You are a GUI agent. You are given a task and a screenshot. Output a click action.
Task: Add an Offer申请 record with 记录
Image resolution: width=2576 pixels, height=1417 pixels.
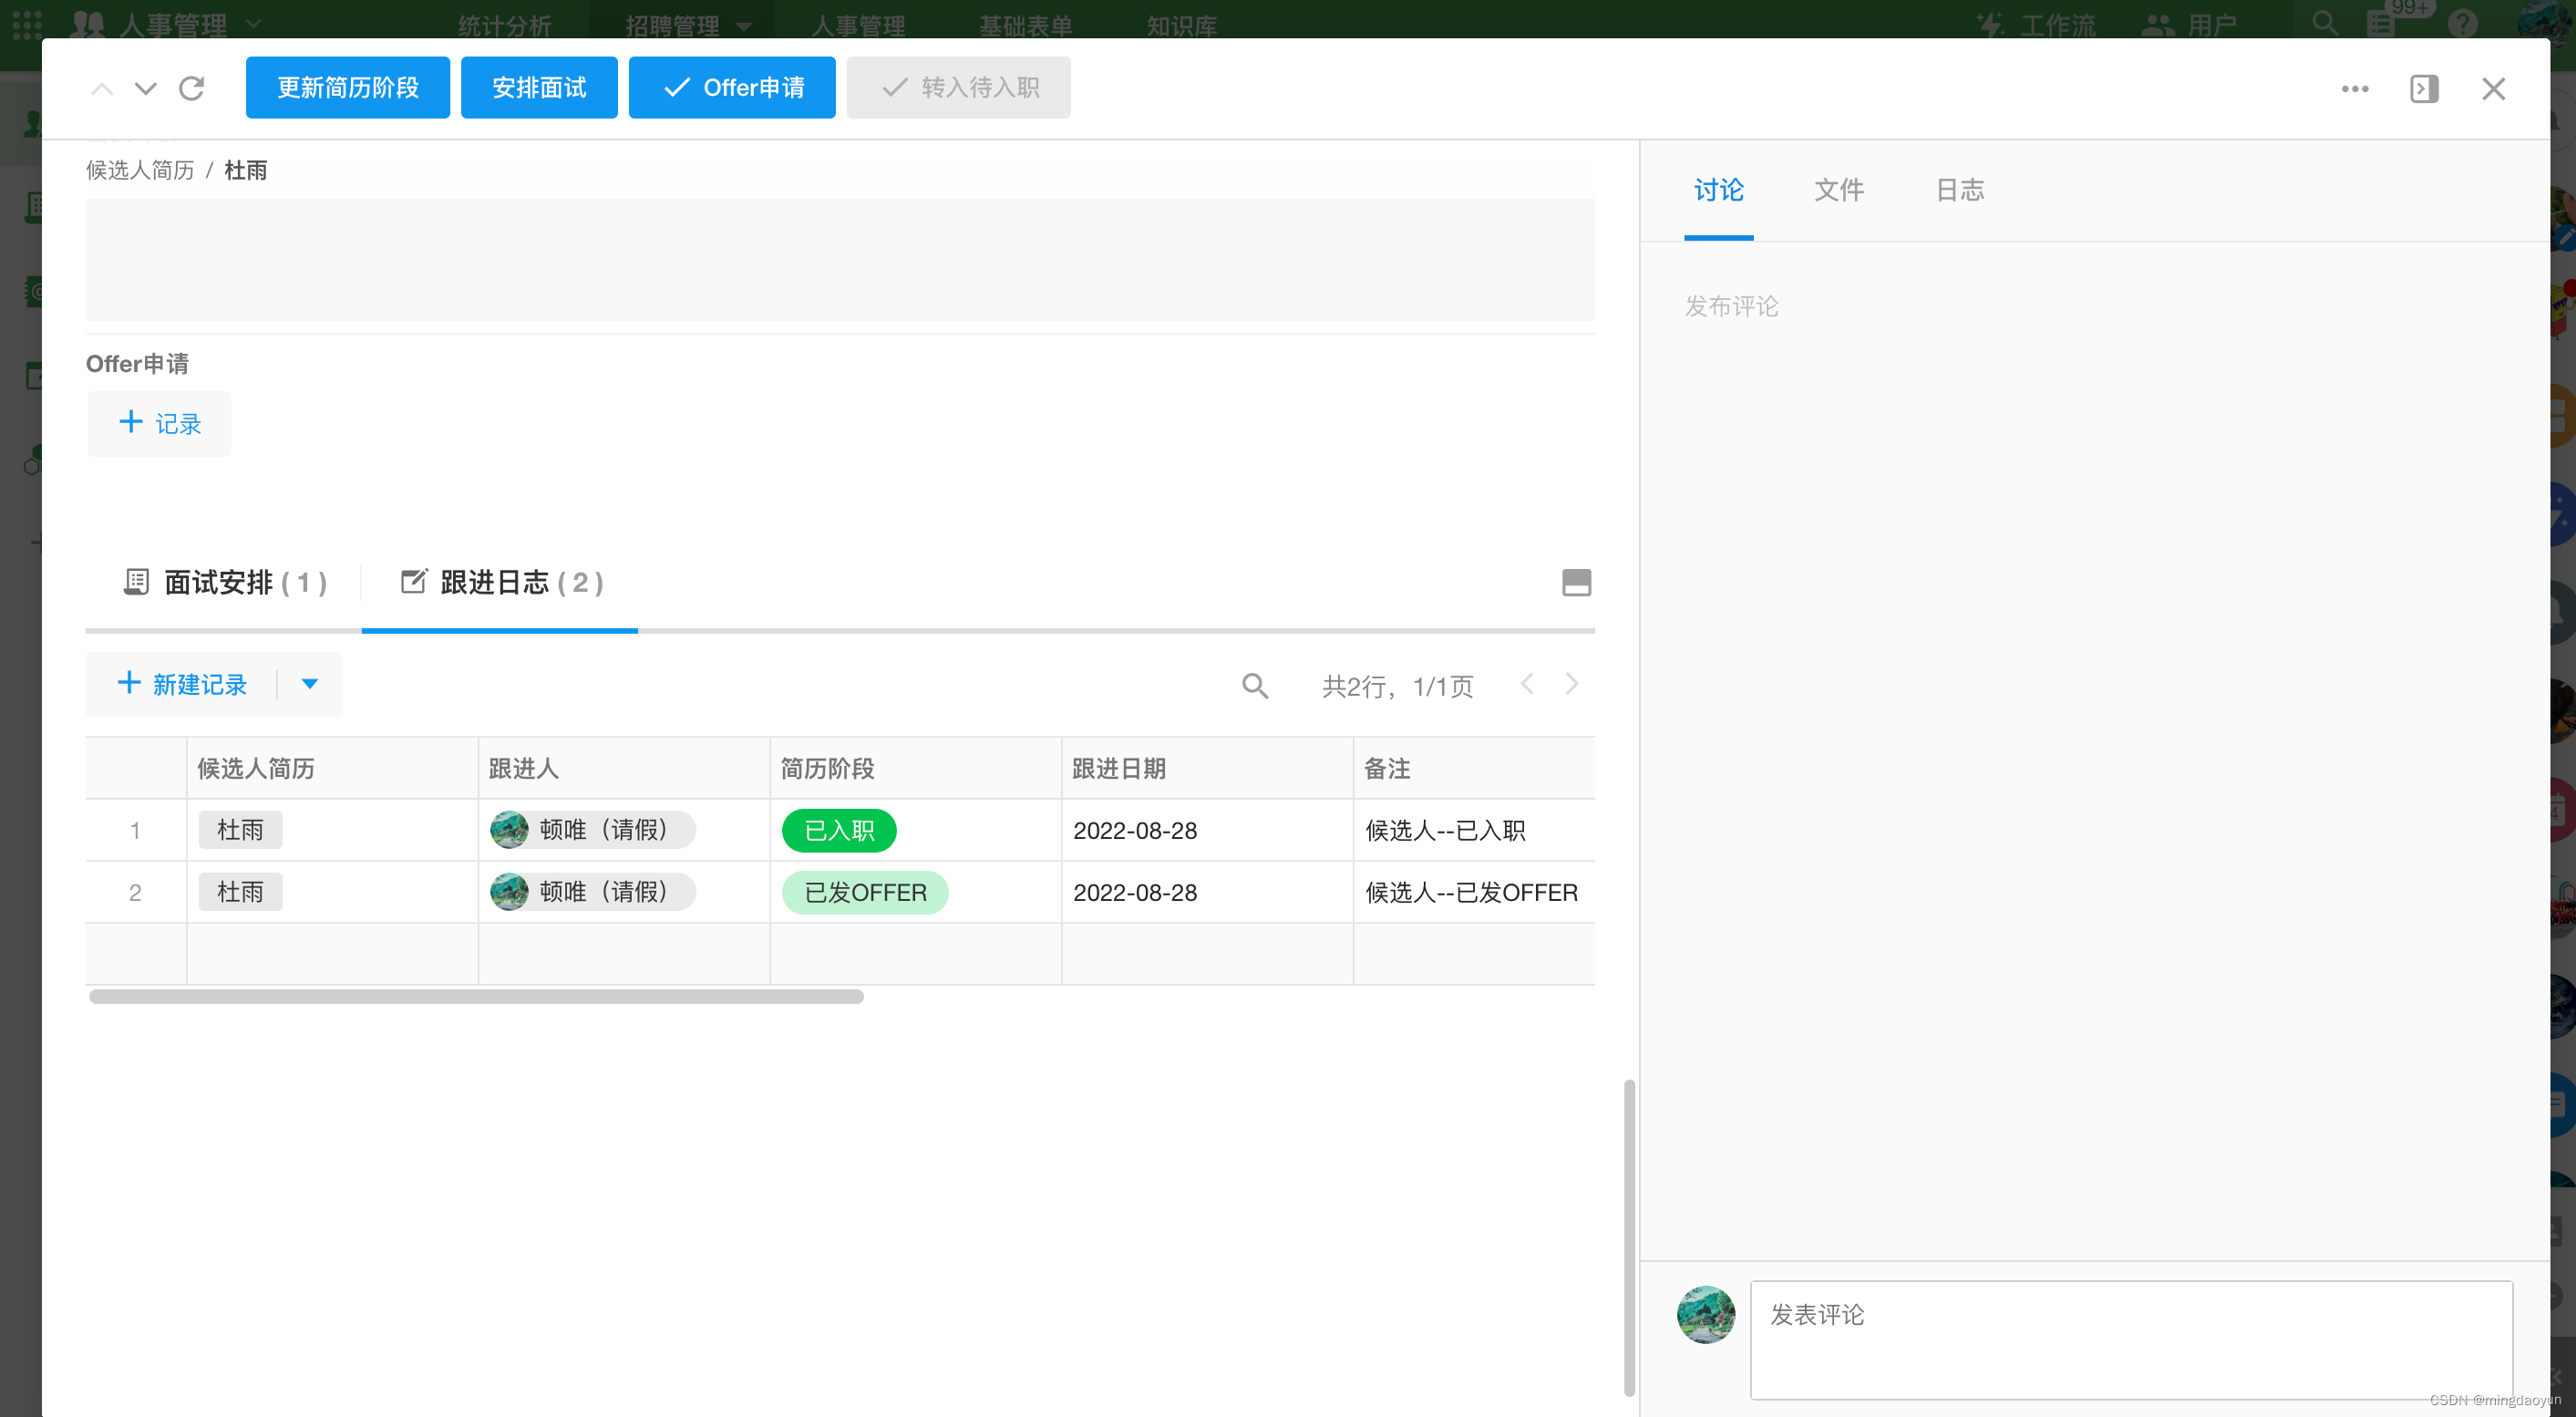click(160, 424)
